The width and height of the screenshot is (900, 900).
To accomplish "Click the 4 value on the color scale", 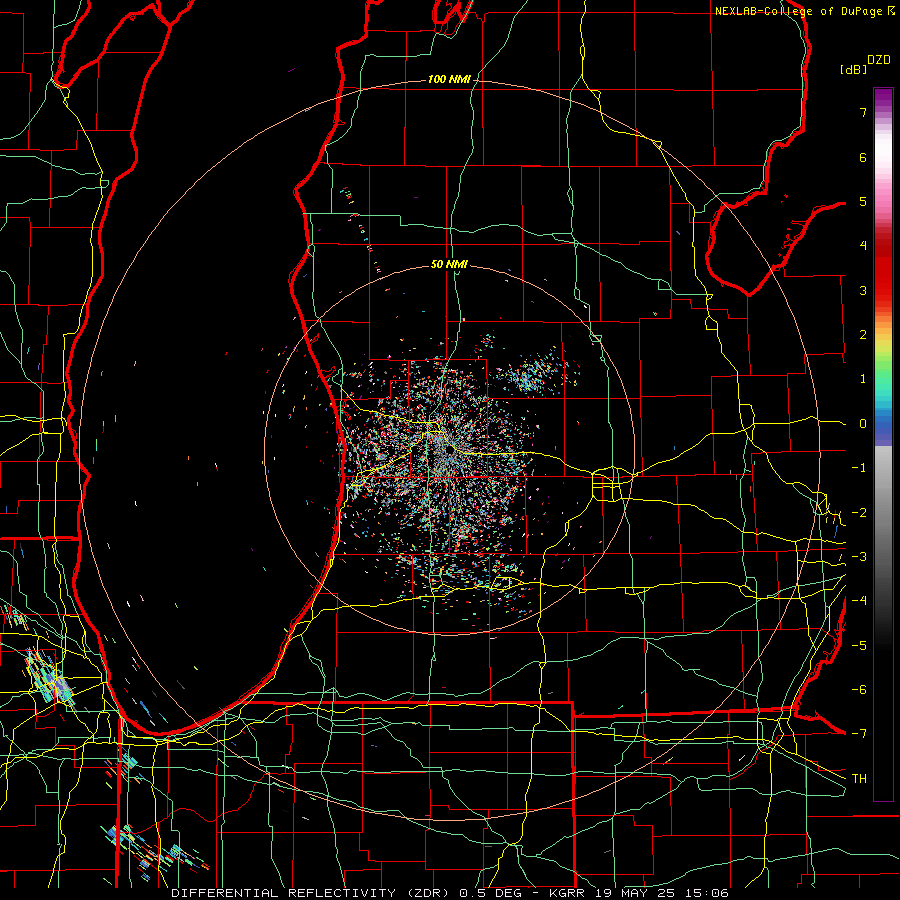I will [x=863, y=246].
